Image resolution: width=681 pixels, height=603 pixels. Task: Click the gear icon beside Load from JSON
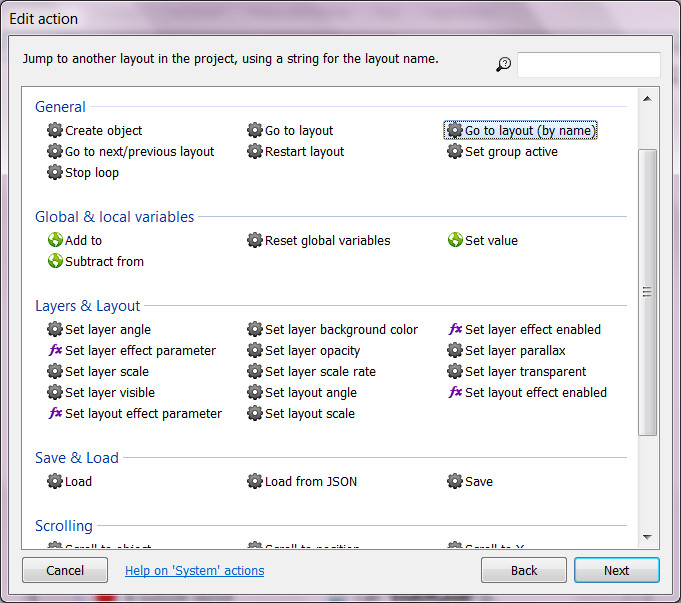[255, 482]
